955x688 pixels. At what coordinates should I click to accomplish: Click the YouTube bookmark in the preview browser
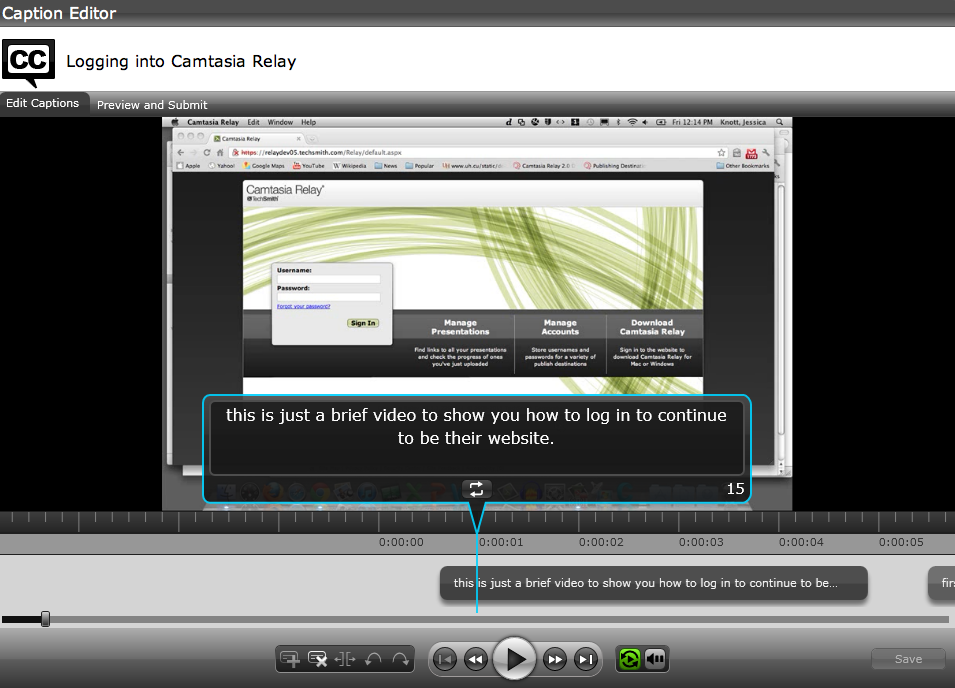309,166
